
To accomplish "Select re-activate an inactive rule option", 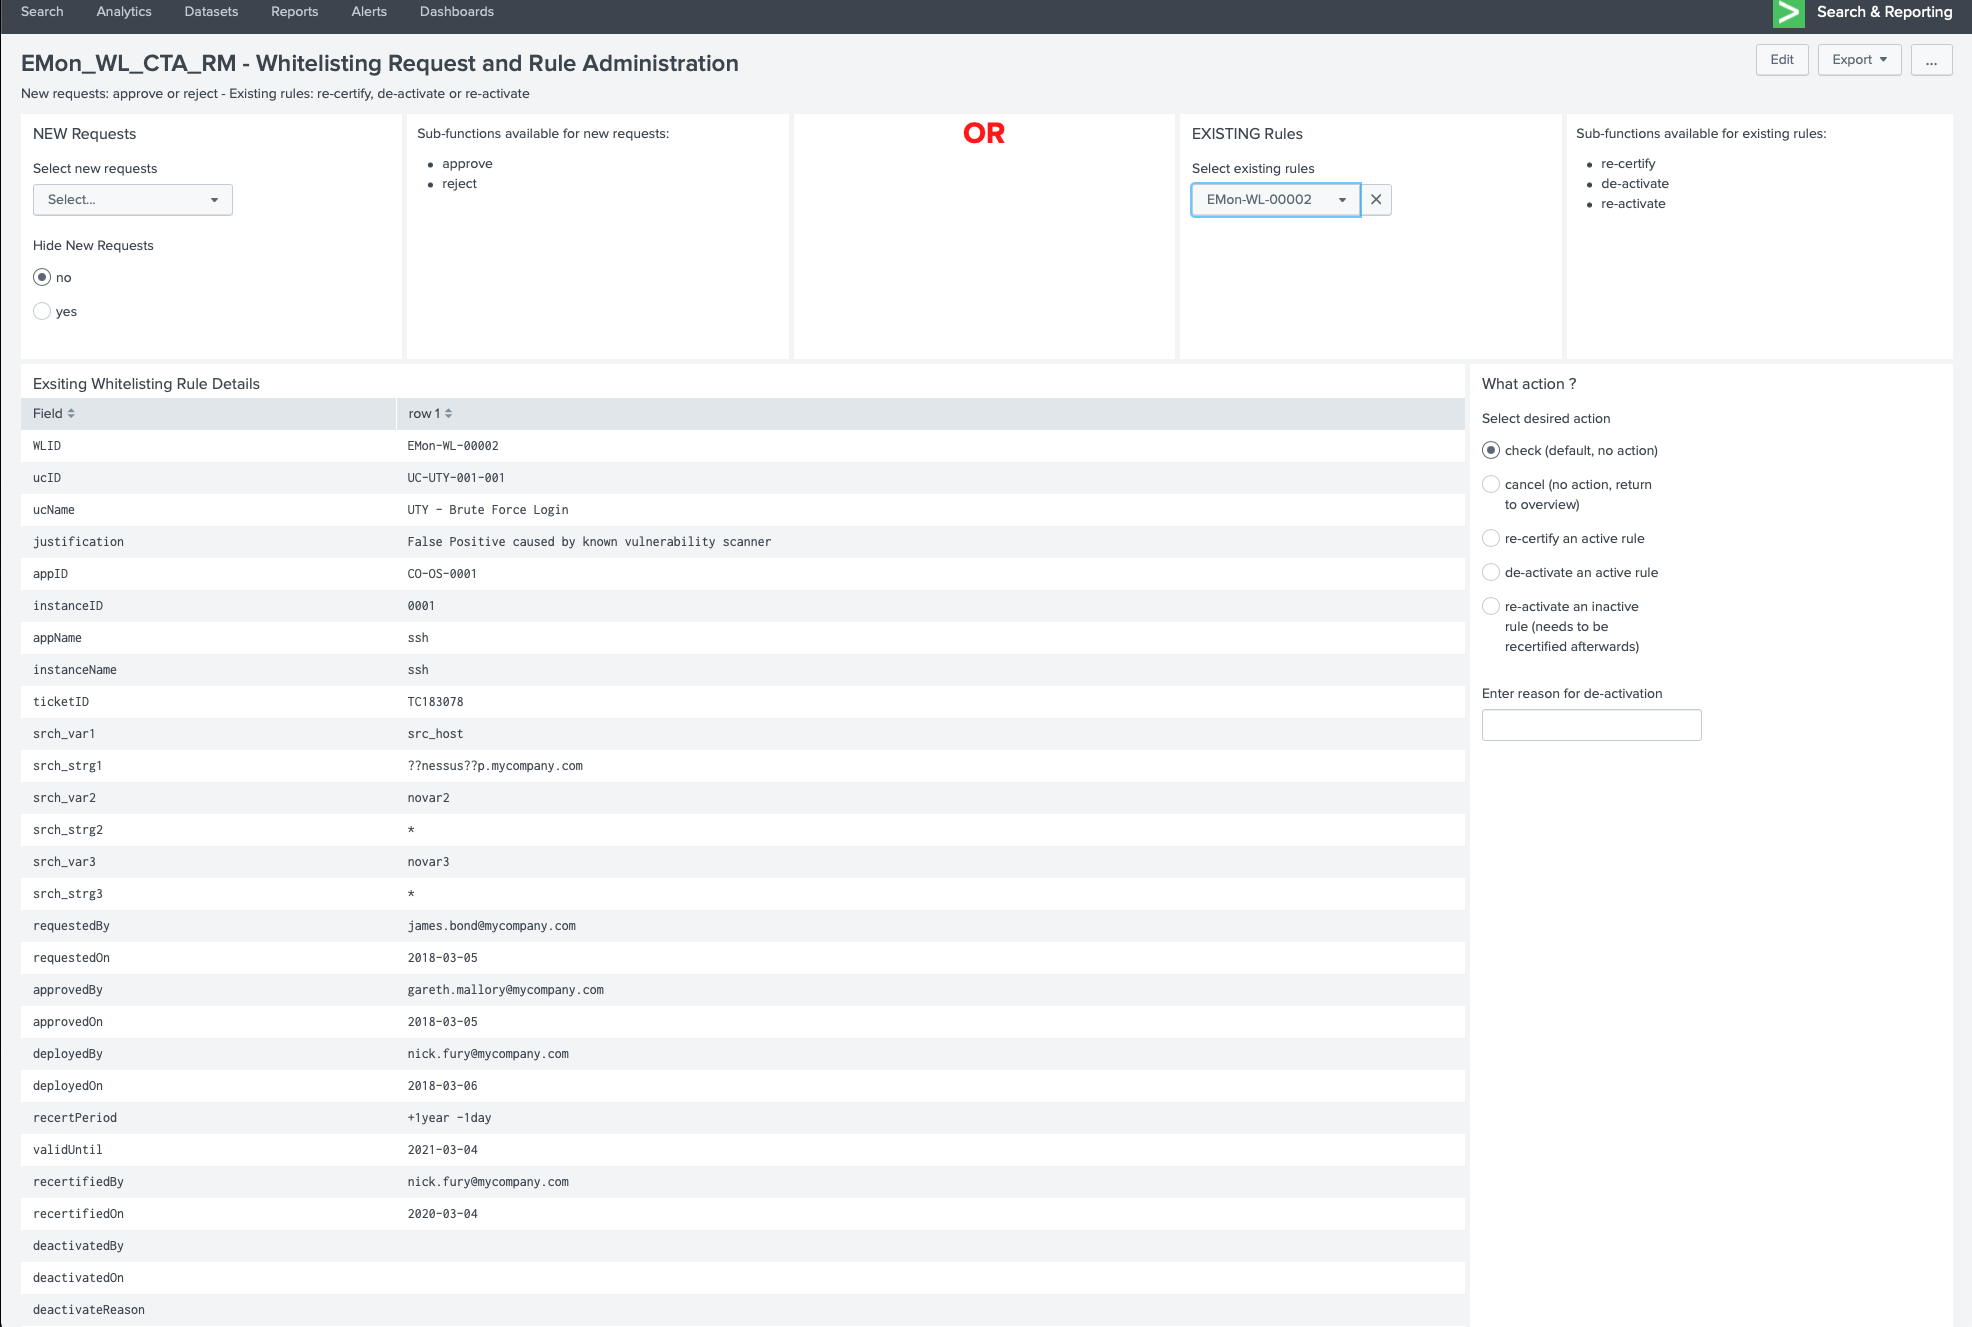I will 1491,607.
